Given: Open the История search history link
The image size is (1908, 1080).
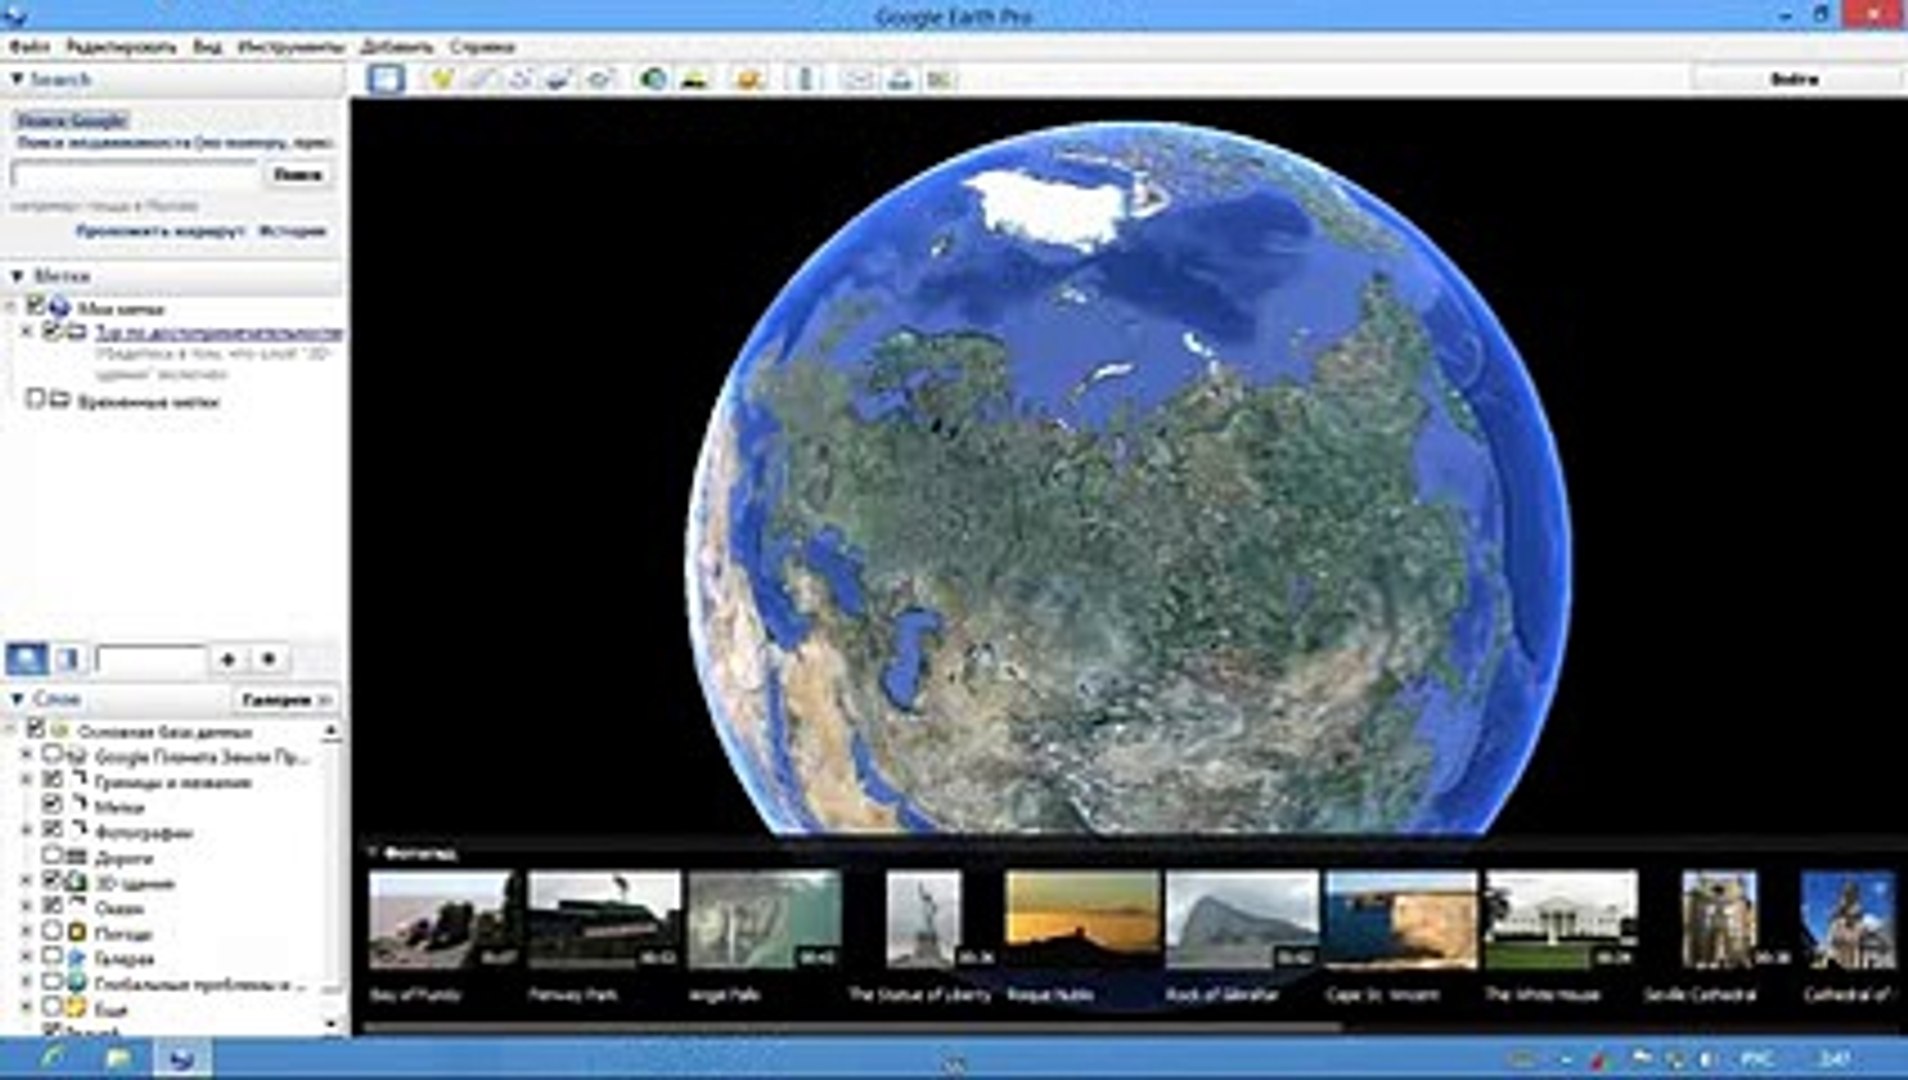Looking at the screenshot, I should coord(293,231).
